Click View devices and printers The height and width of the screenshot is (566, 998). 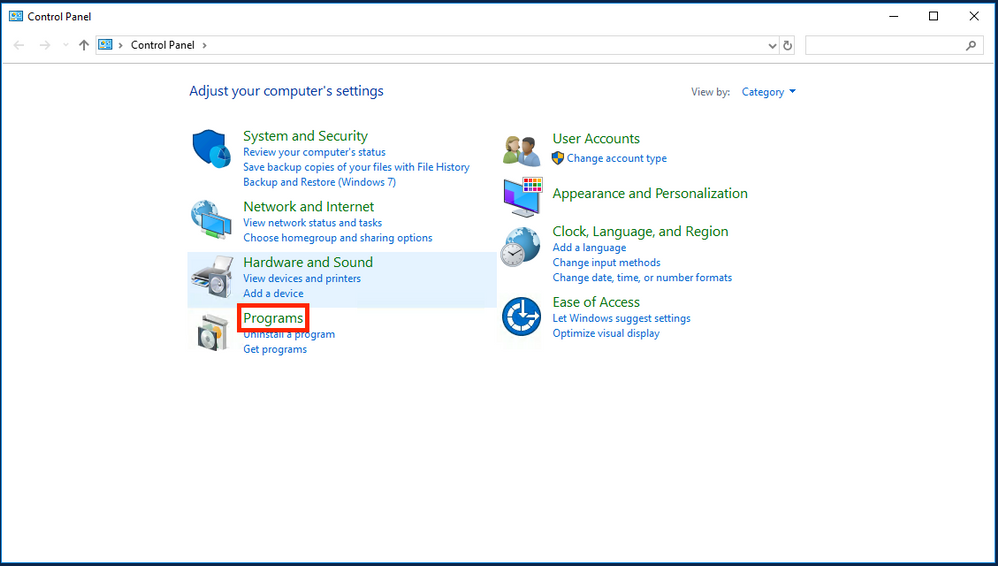302,278
